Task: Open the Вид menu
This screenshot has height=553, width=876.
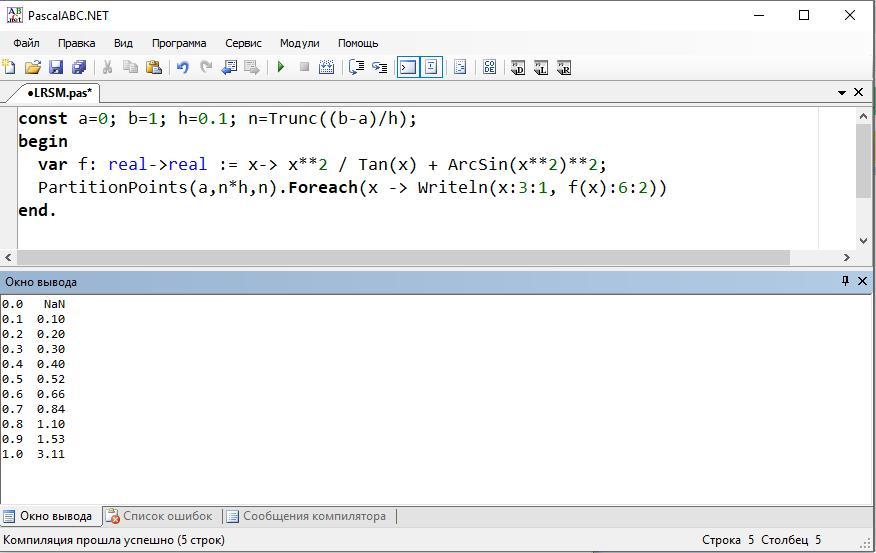Action: pos(123,43)
